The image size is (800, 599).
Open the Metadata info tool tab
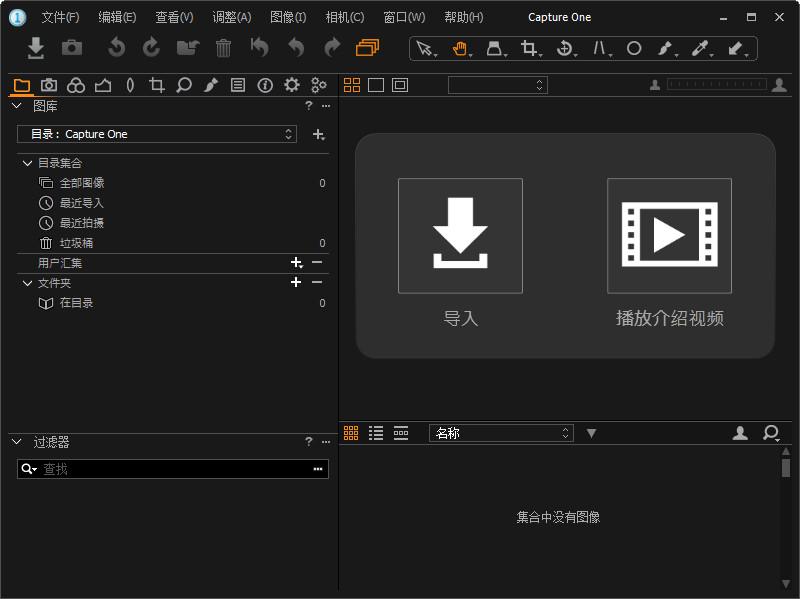pyautogui.click(x=265, y=85)
